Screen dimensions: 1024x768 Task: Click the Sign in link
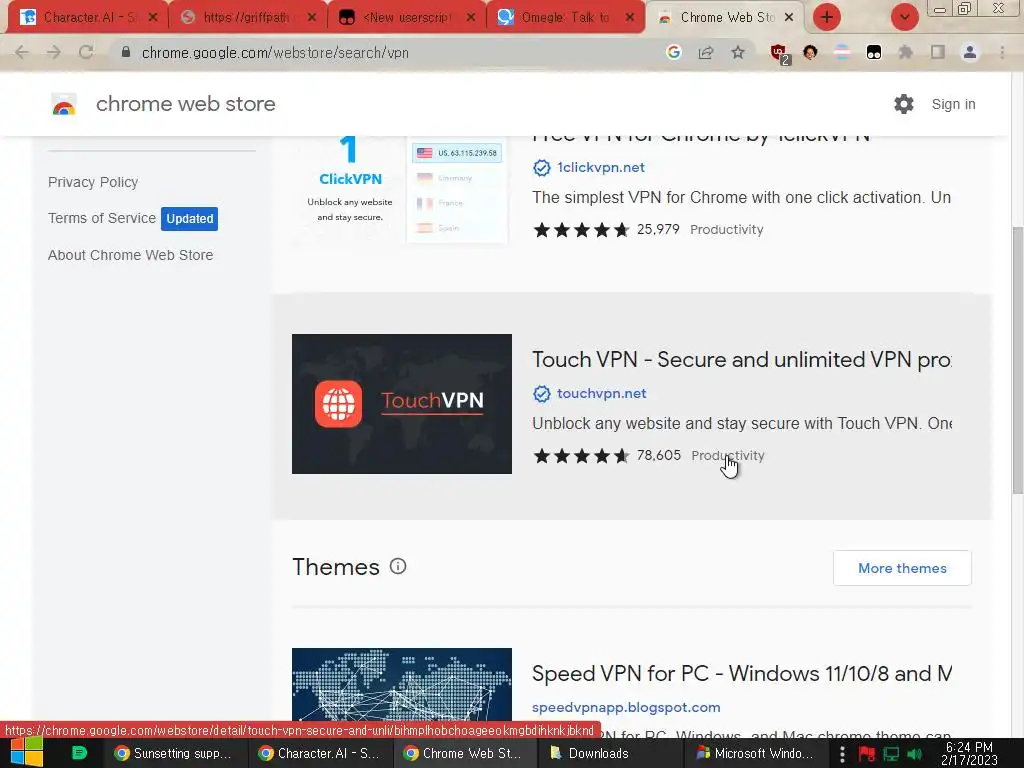click(953, 104)
